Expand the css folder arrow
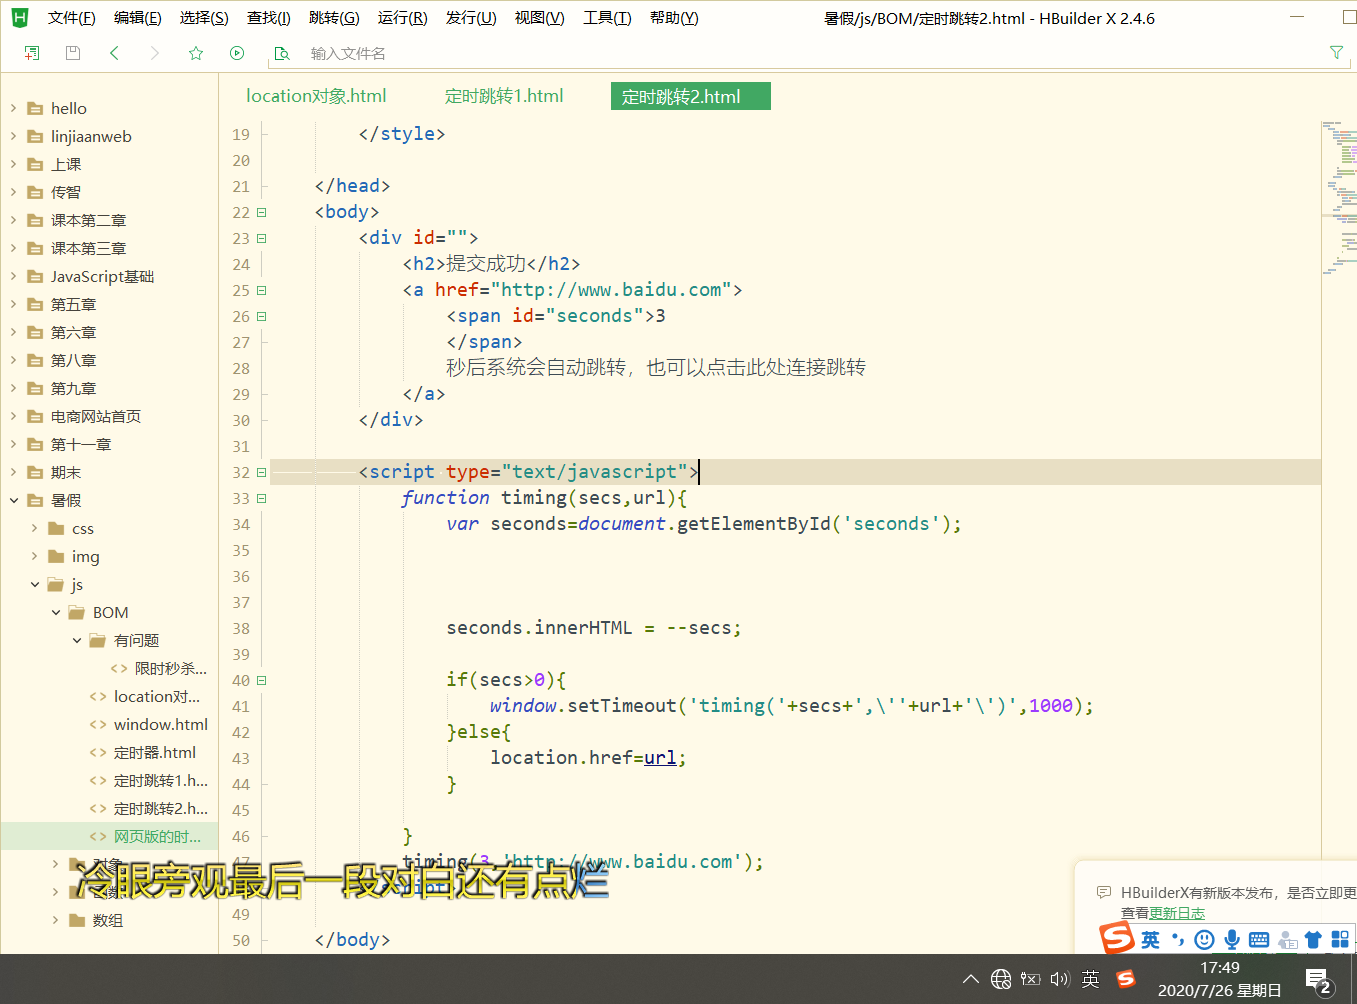The width and height of the screenshot is (1357, 1004). click(x=34, y=528)
